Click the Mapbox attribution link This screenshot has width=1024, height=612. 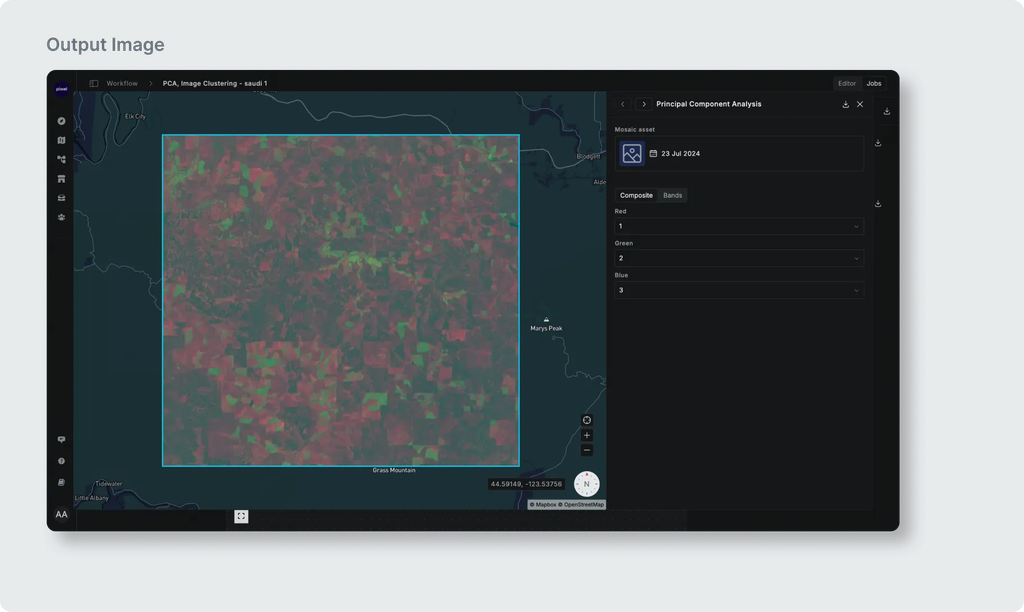pos(543,504)
